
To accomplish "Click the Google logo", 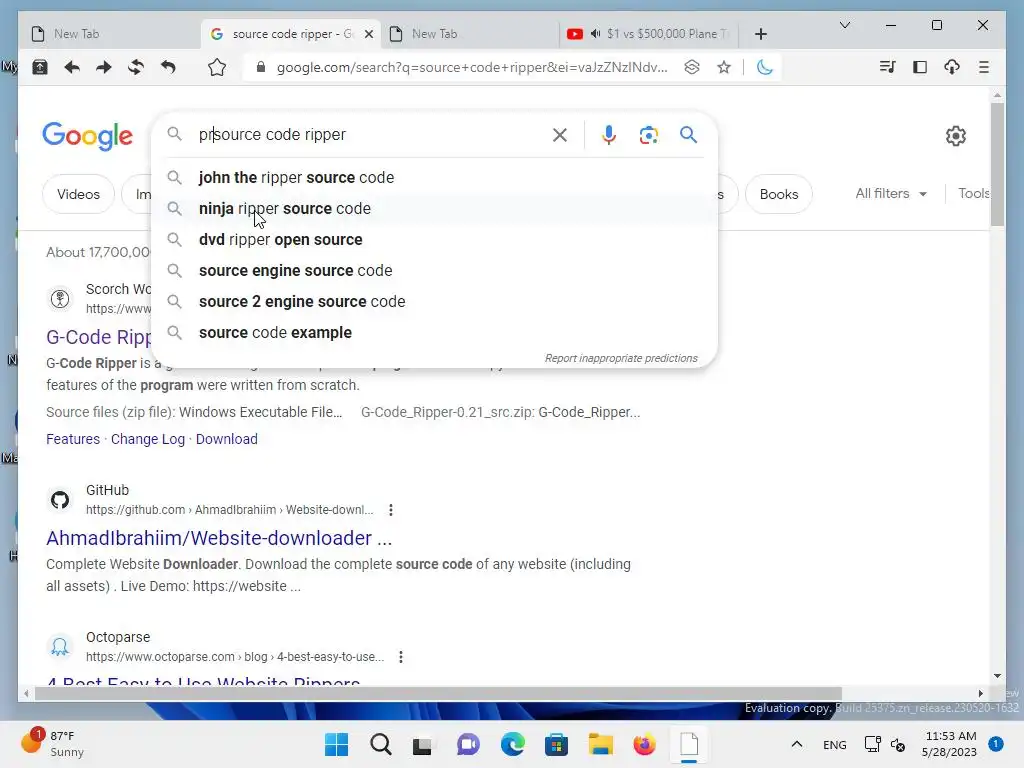I will coord(88,136).
